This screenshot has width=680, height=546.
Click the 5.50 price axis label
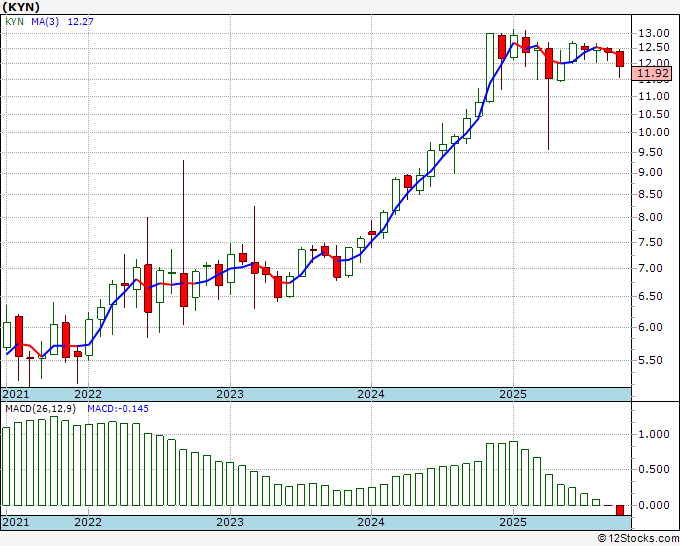pyautogui.click(x=650, y=360)
